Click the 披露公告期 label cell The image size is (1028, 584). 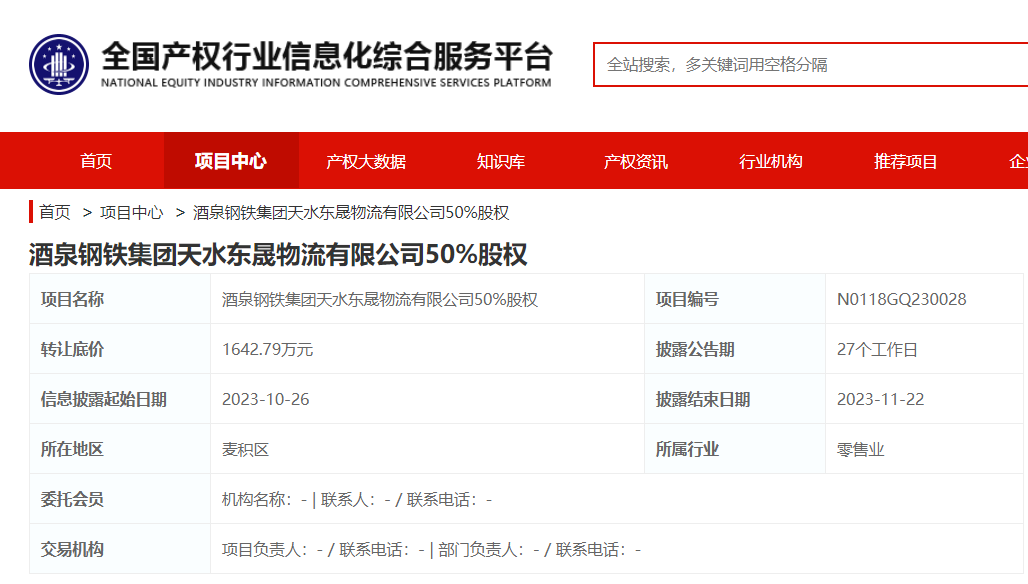(x=735, y=349)
